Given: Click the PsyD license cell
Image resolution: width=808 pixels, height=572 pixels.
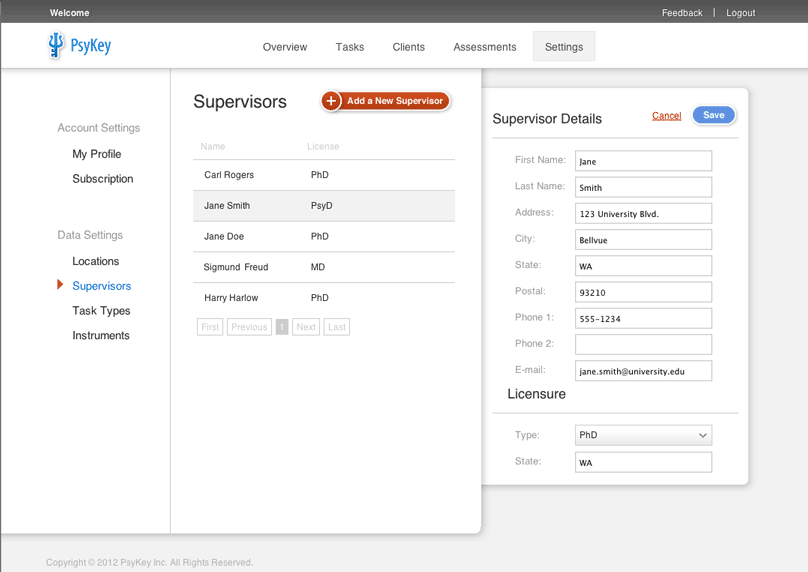Looking at the screenshot, I should tap(322, 206).
